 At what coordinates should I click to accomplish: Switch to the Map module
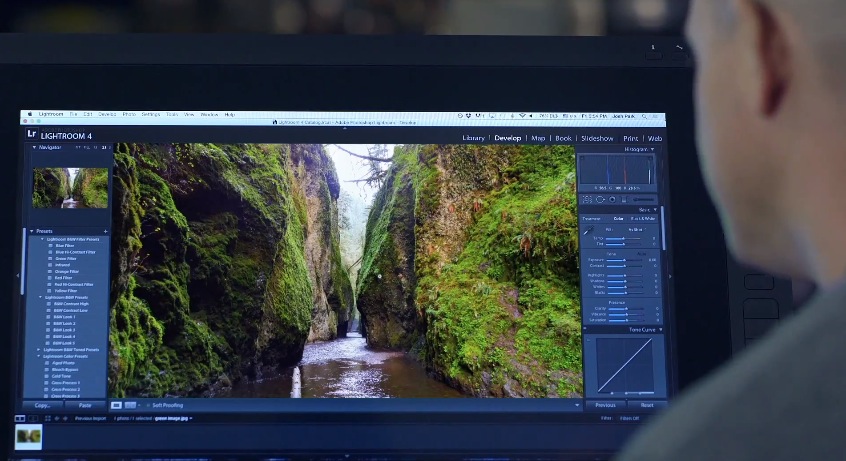coord(538,138)
